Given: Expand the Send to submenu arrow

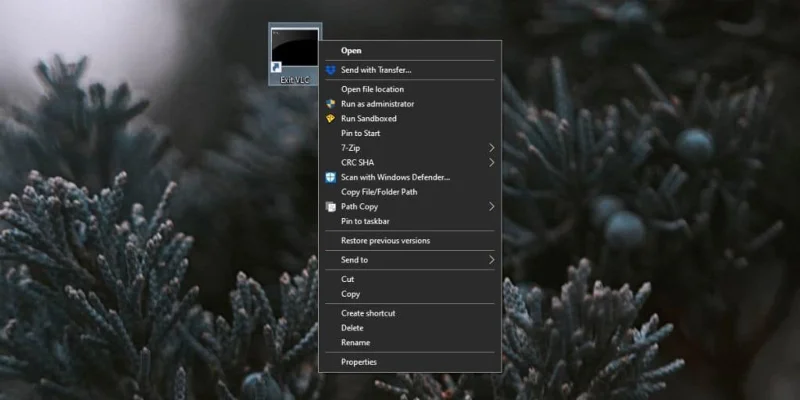Looking at the screenshot, I should [492, 260].
